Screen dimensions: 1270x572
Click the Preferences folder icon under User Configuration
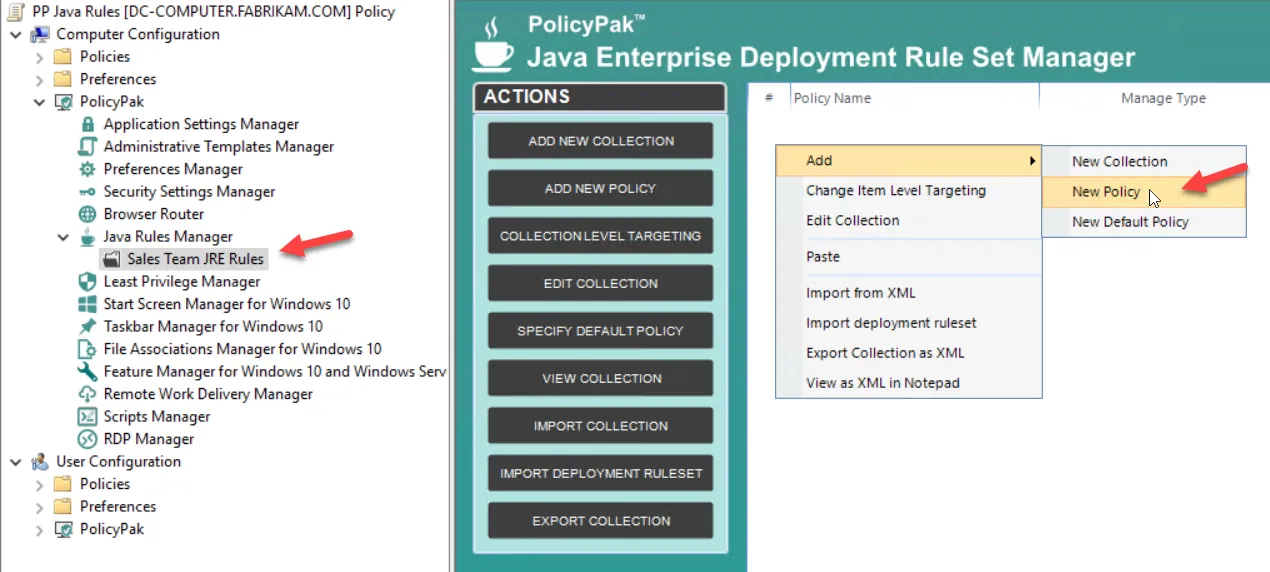(x=63, y=506)
